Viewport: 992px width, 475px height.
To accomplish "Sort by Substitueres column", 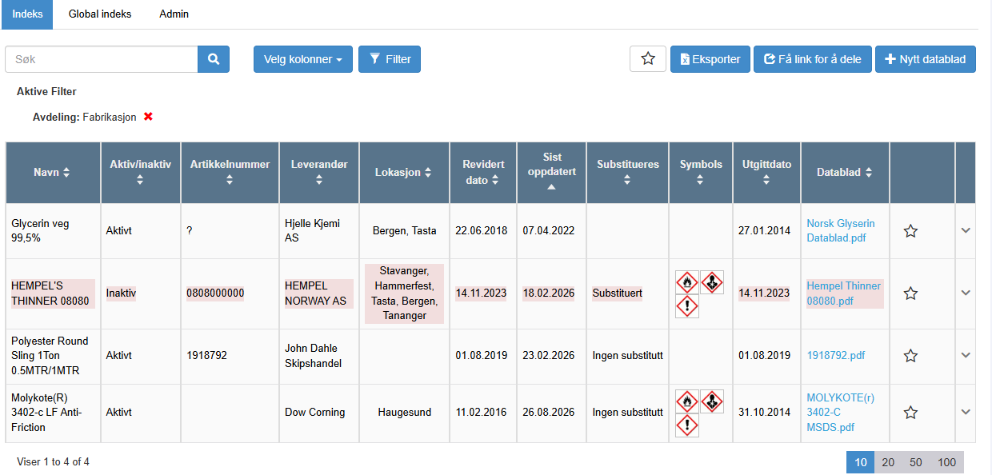I will (x=628, y=172).
